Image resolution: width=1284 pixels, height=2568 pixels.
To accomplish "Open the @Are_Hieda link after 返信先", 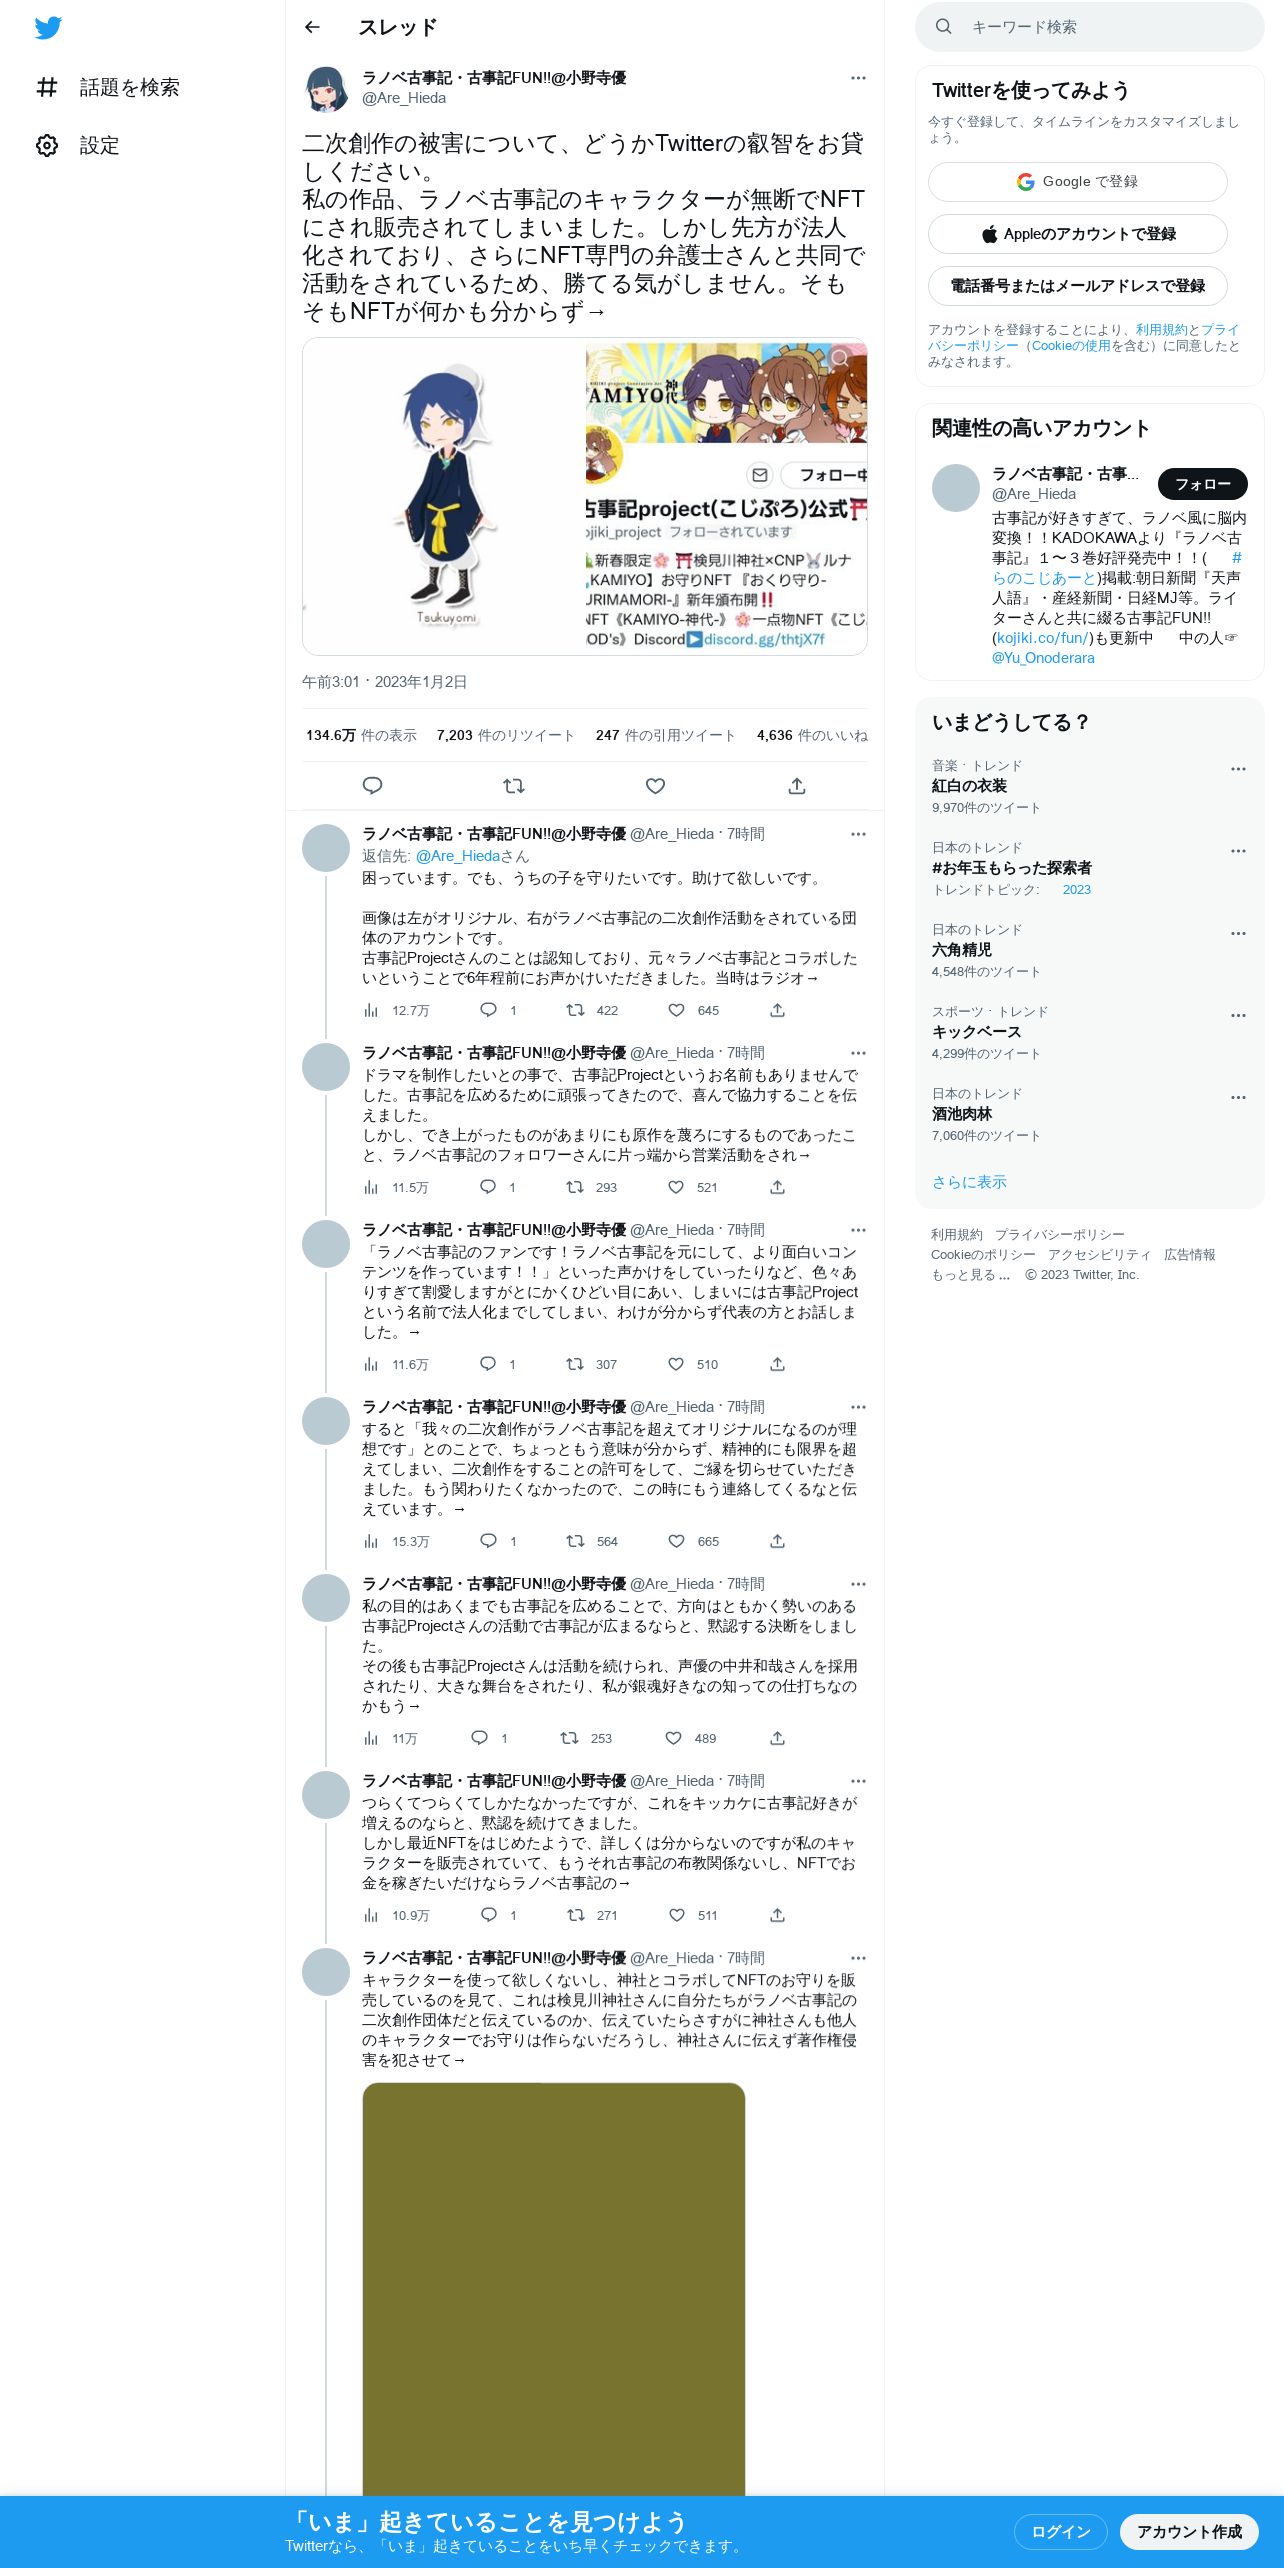I will tap(457, 856).
